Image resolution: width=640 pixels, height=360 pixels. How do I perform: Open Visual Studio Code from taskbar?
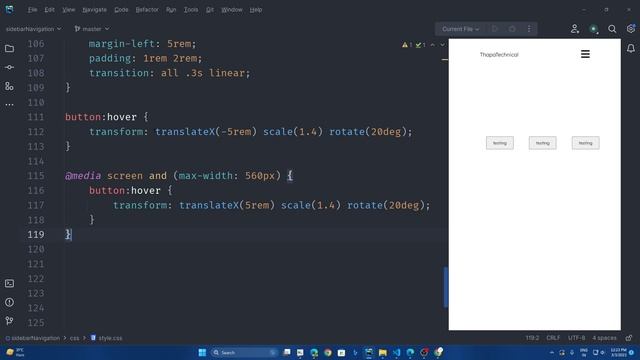tap(396, 352)
